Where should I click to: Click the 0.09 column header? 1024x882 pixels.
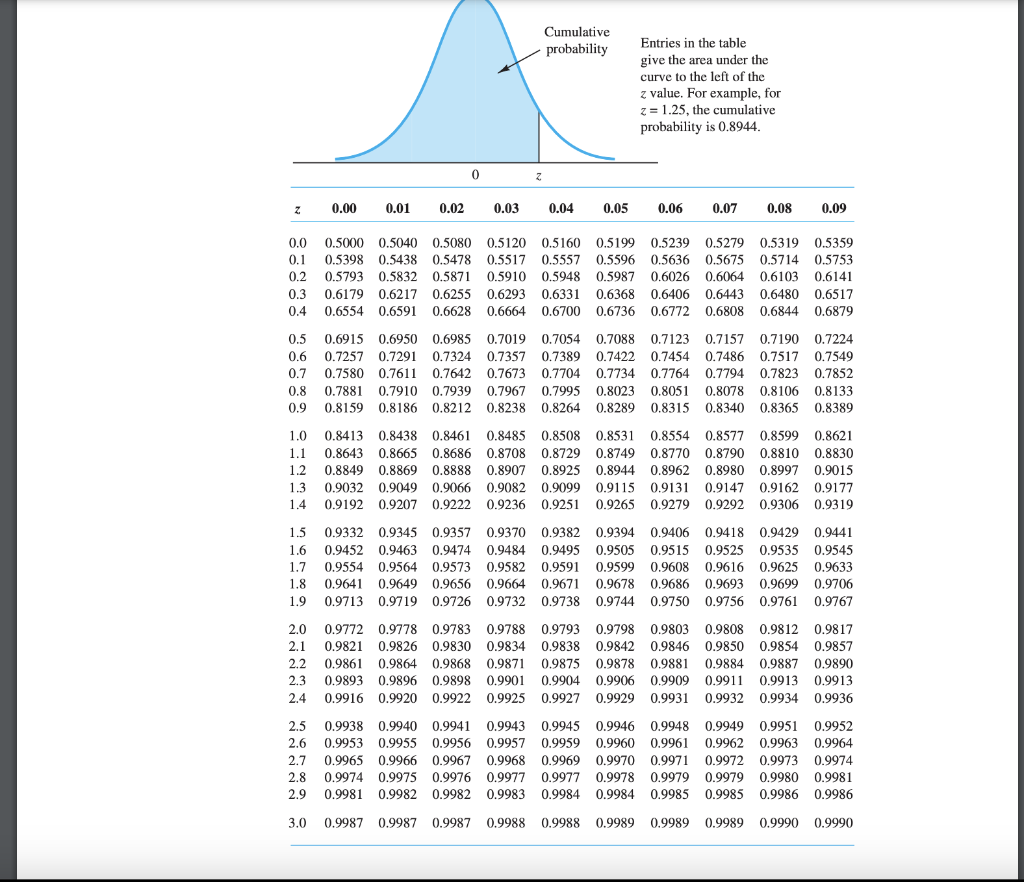(x=834, y=208)
